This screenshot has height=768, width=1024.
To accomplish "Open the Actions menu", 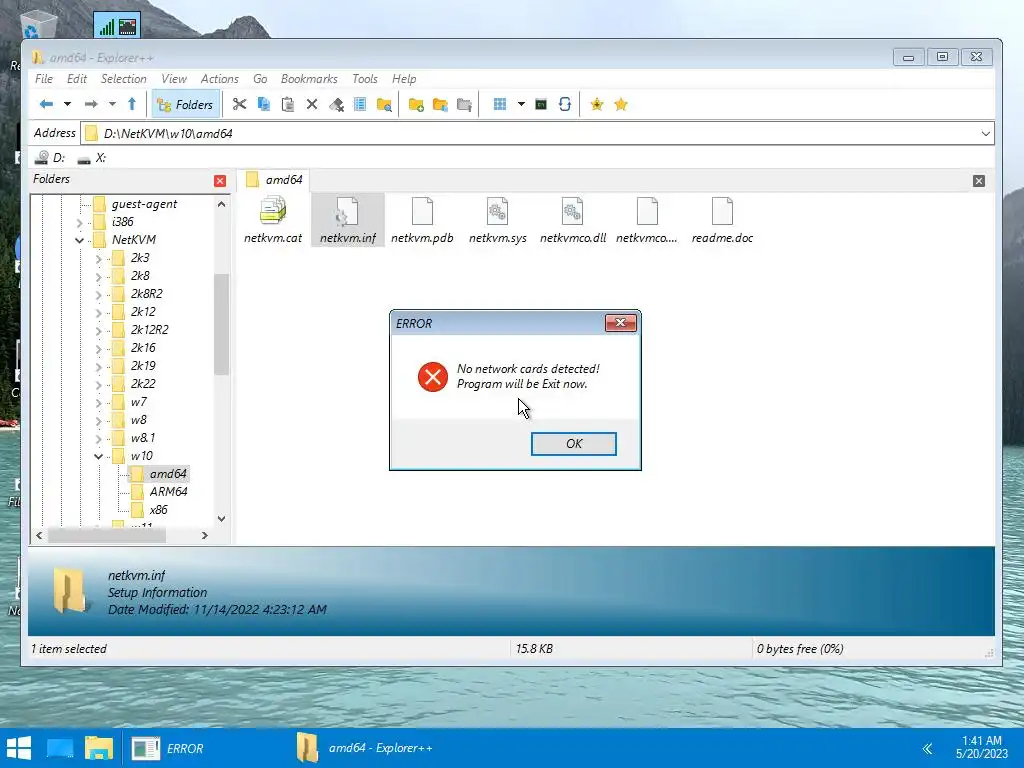I will point(219,79).
